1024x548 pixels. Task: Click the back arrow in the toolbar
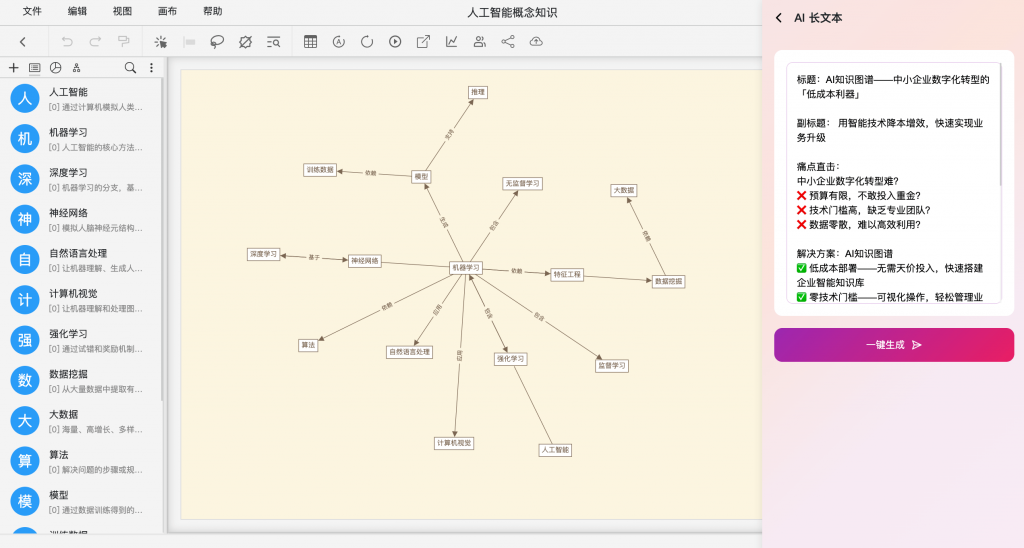(22, 42)
